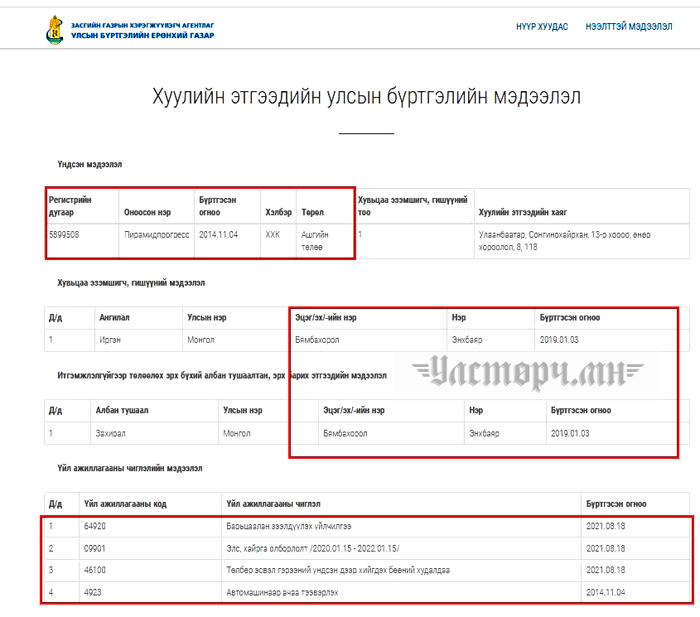Viewport: 700px width, 617px height.
Task: Click activity code 46100 cell
Action: (x=96, y=570)
